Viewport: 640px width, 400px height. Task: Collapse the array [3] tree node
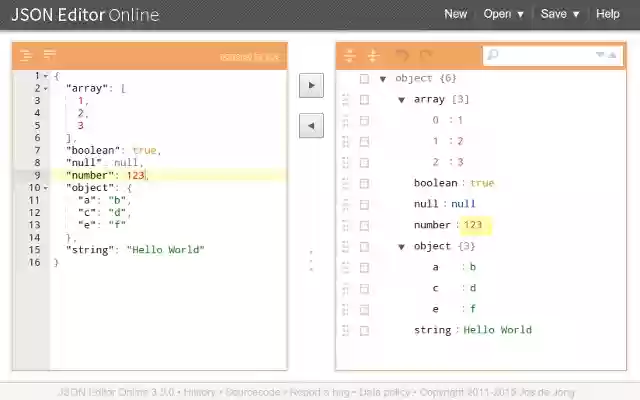click(x=402, y=100)
